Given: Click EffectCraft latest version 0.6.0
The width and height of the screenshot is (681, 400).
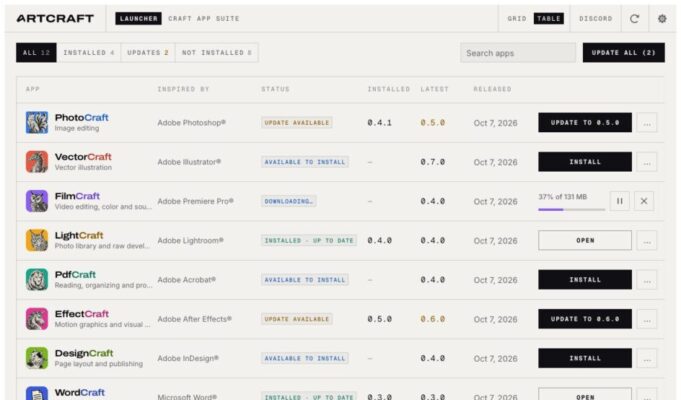Looking at the screenshot, I should (x=433, y=319).
